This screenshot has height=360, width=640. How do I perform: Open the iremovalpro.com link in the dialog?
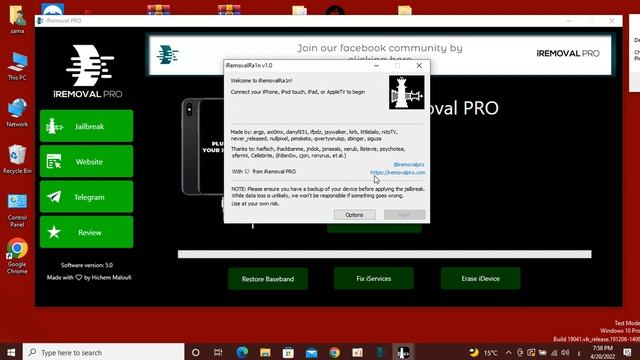pyautogui.click(x=398, y=172)
